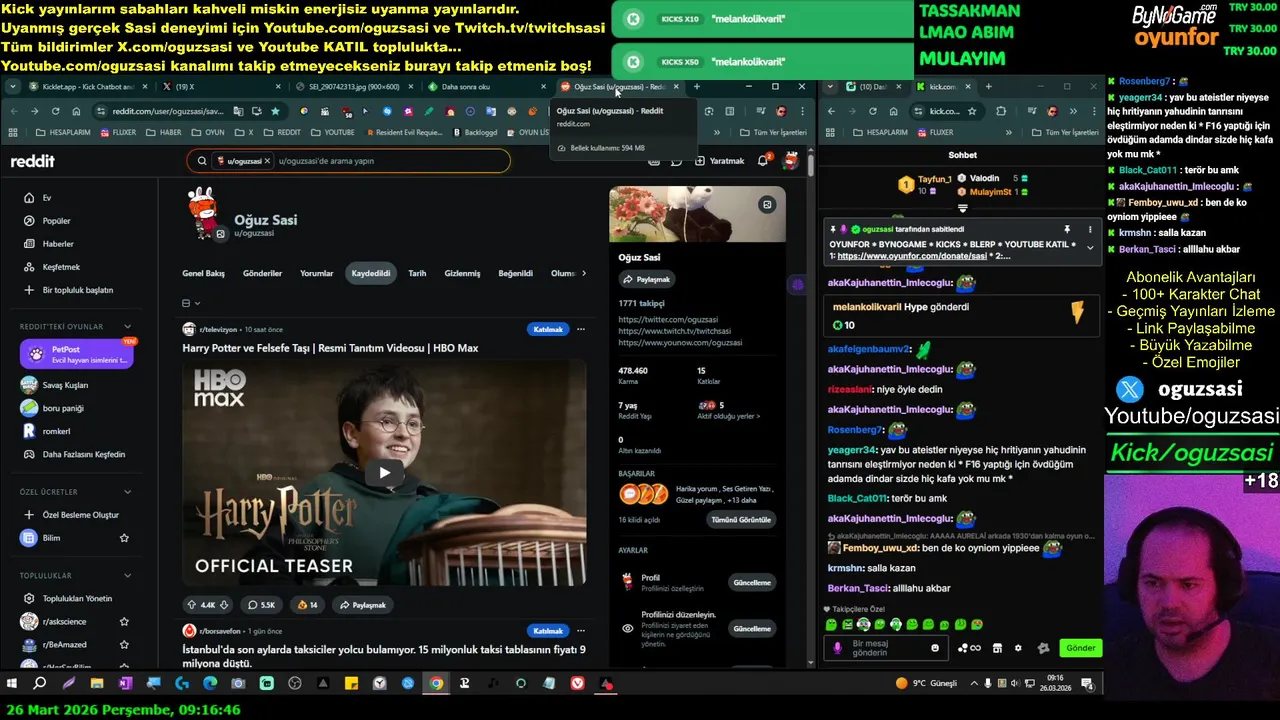Send chat message with Gönder button
Viewport: 1280px width, 720px height.
[1081, 648]
